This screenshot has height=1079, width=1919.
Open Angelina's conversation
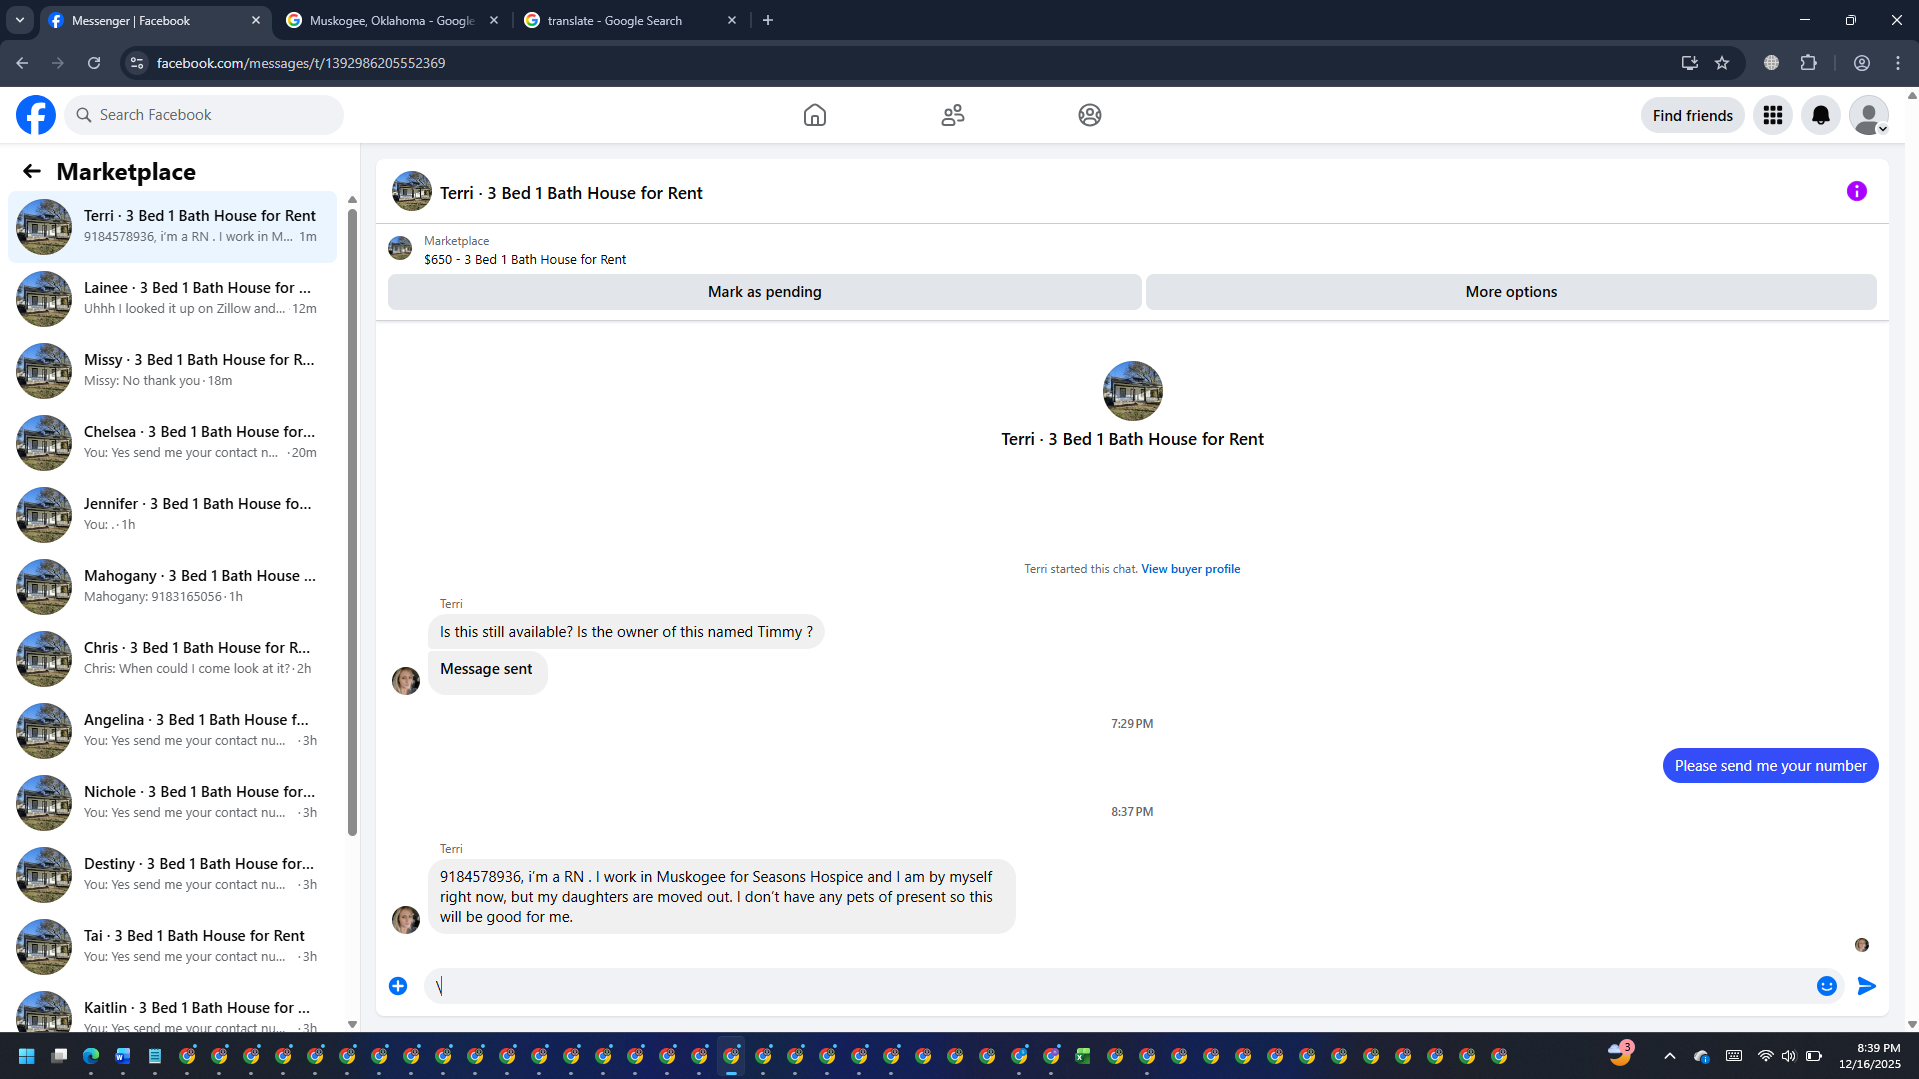click(172, 731)
